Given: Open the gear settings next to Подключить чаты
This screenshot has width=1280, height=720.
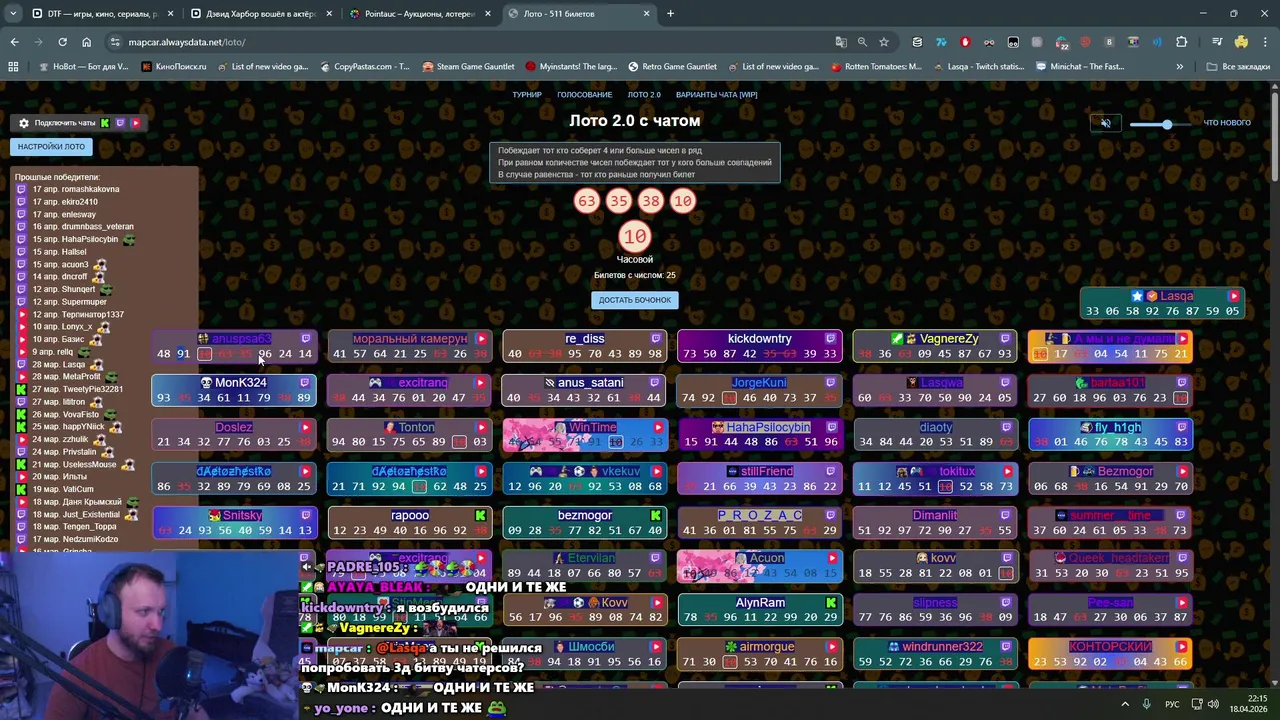Looking at the screenshot, I should point(24,123).
